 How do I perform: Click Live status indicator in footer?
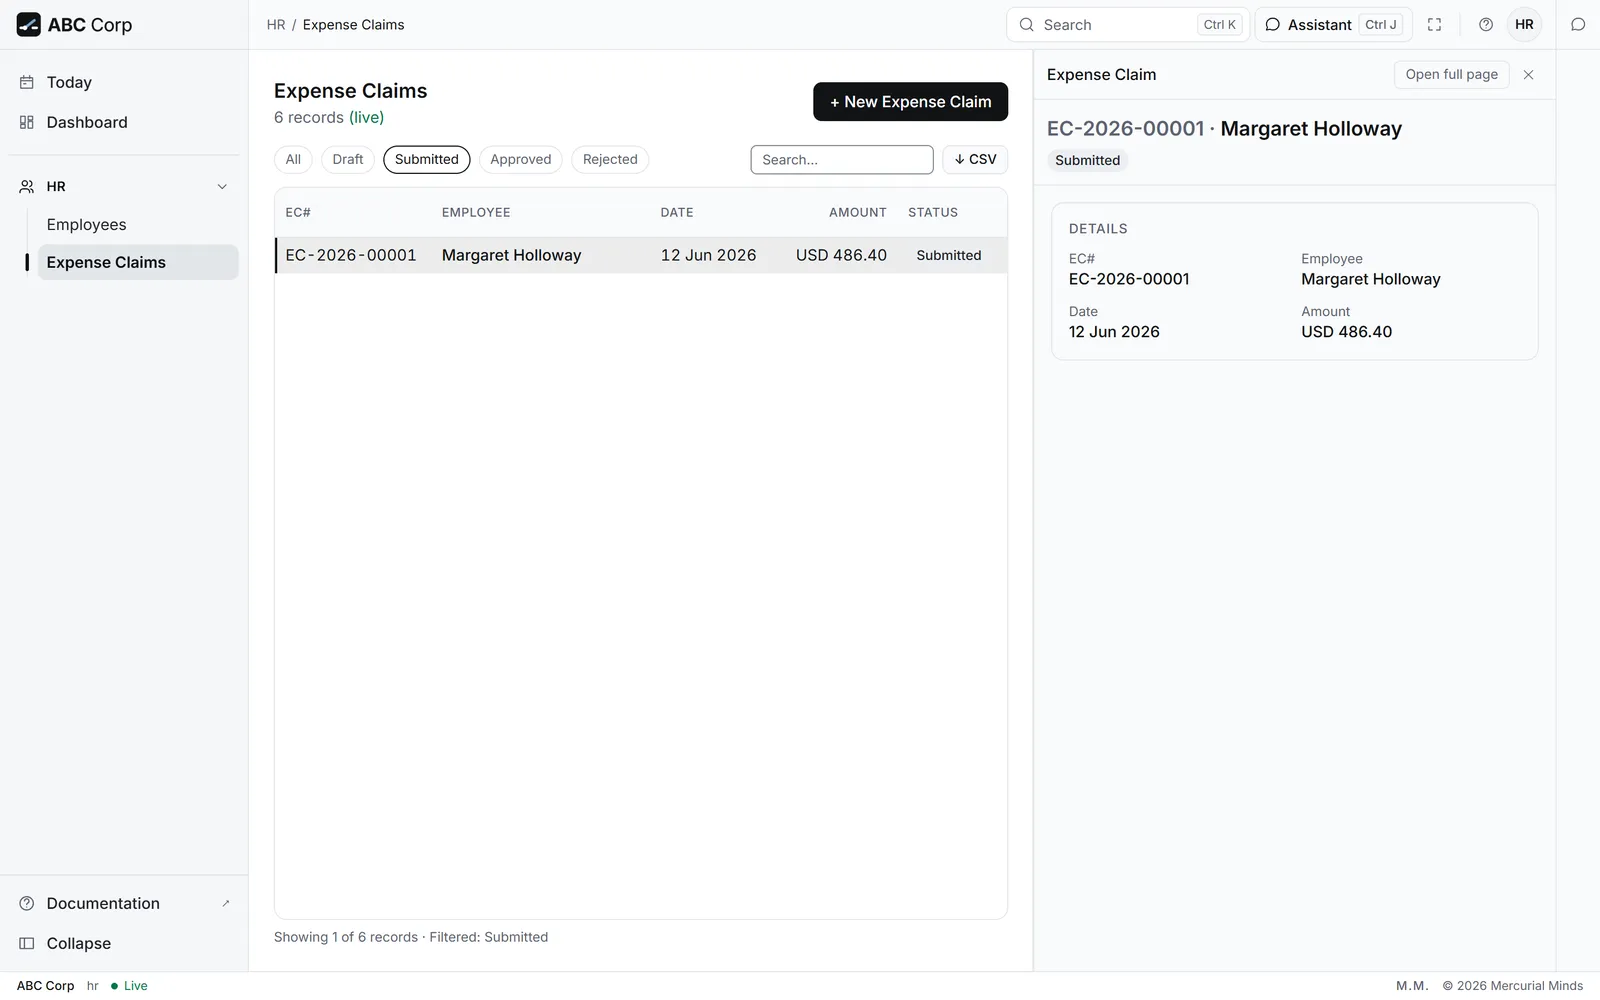(130, 986)
